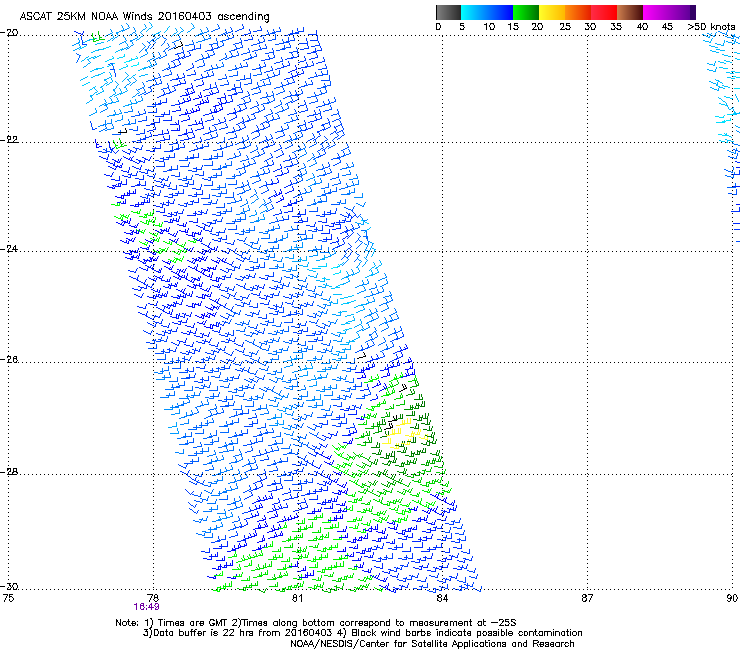Click the -26 latitude axis label
The image size is (740, 650).
click(10, 360)
